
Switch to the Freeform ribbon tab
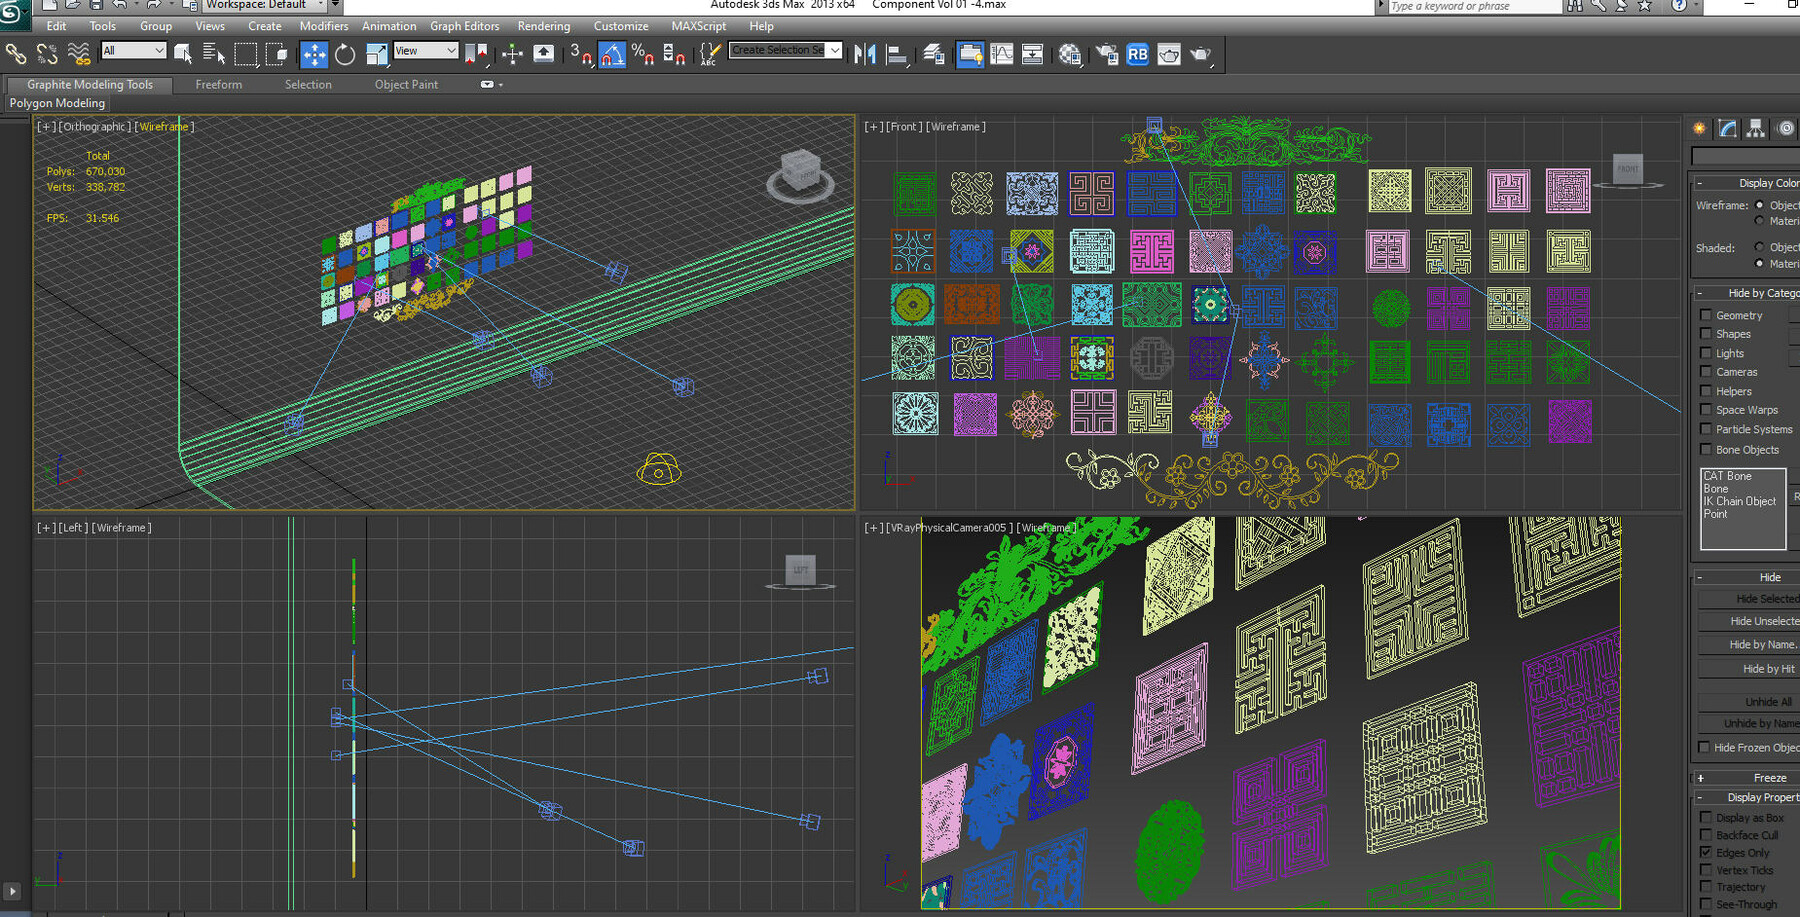pyautogui.click(x=219, y=85)
